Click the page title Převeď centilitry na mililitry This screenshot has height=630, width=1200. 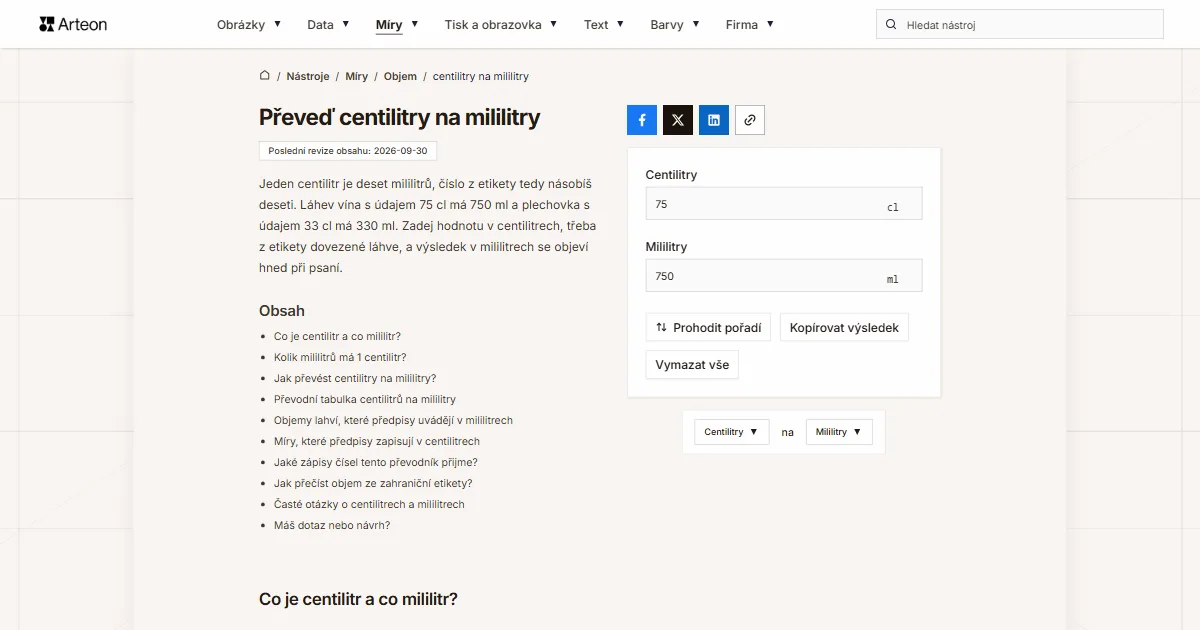(400, 117)
